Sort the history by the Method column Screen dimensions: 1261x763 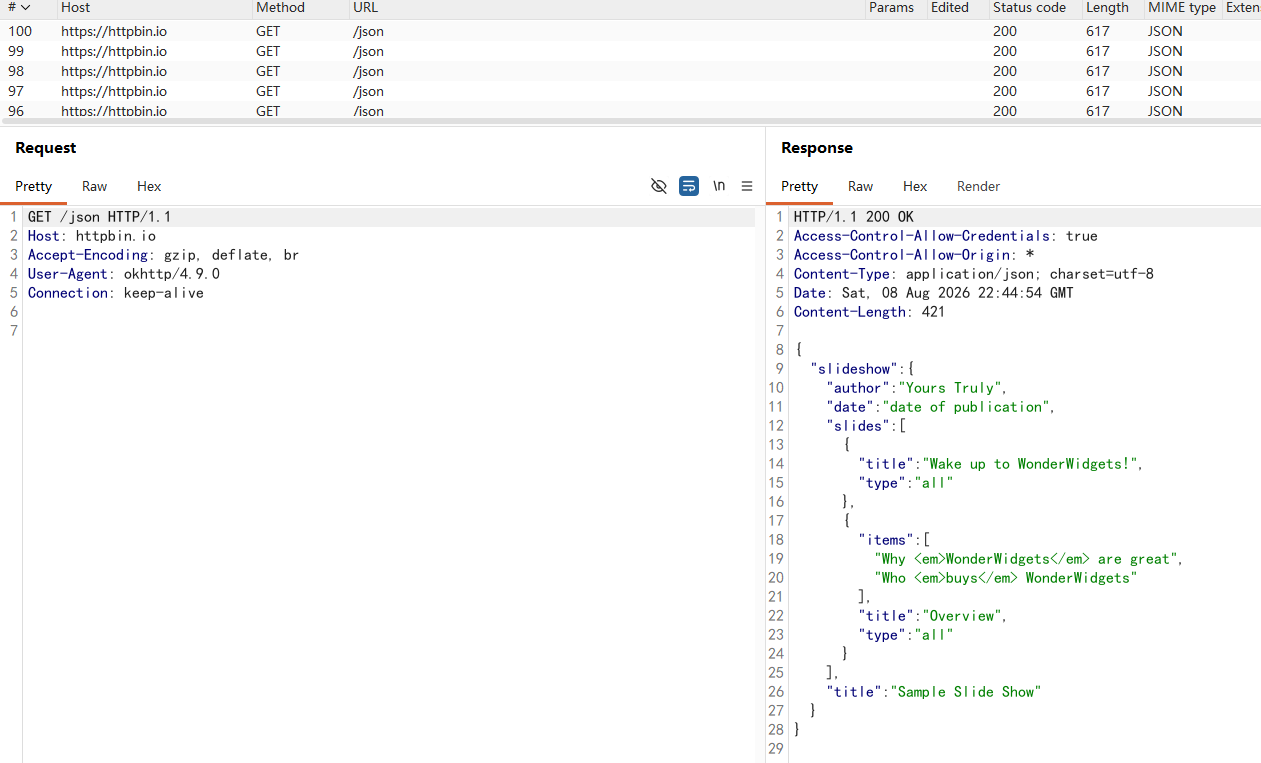pyautogui.click(x=281, y=8)
